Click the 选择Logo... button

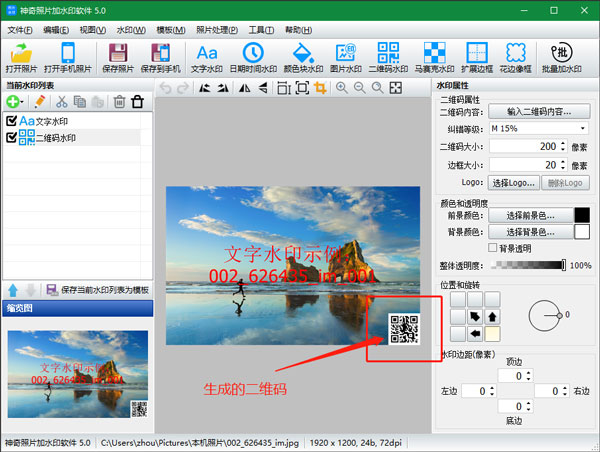515,182
